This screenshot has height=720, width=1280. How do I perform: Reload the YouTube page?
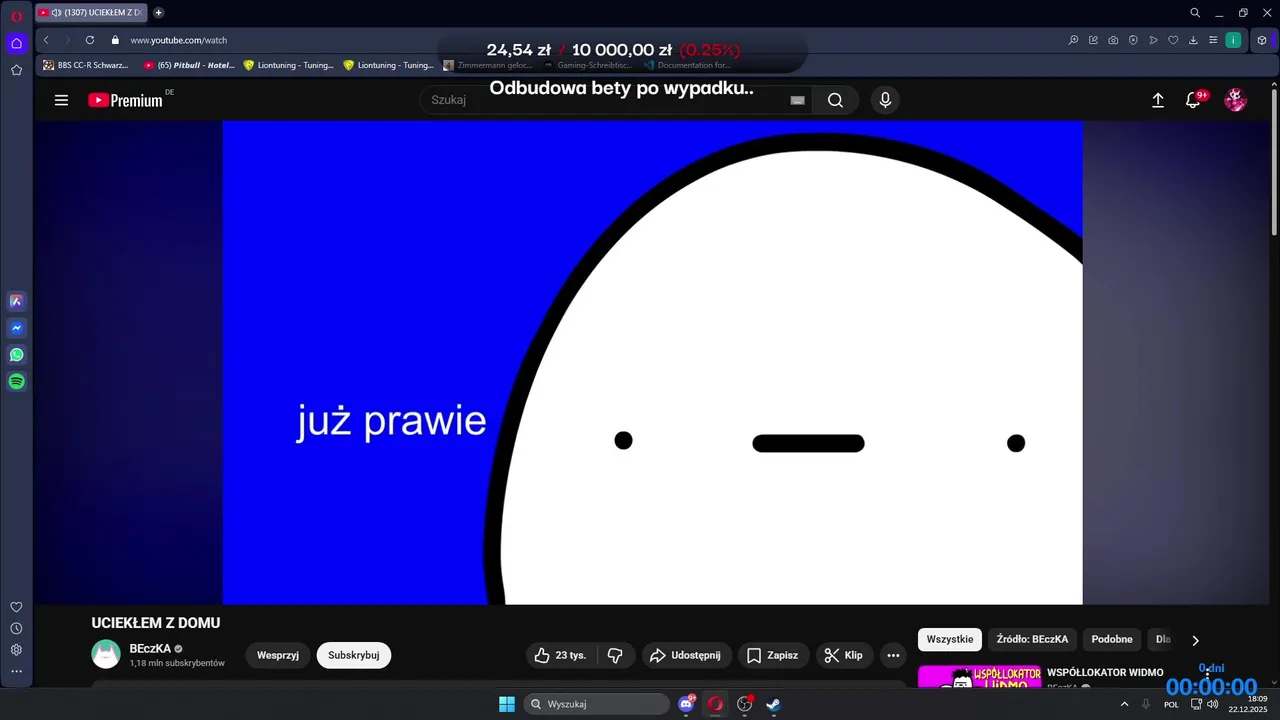90,40
